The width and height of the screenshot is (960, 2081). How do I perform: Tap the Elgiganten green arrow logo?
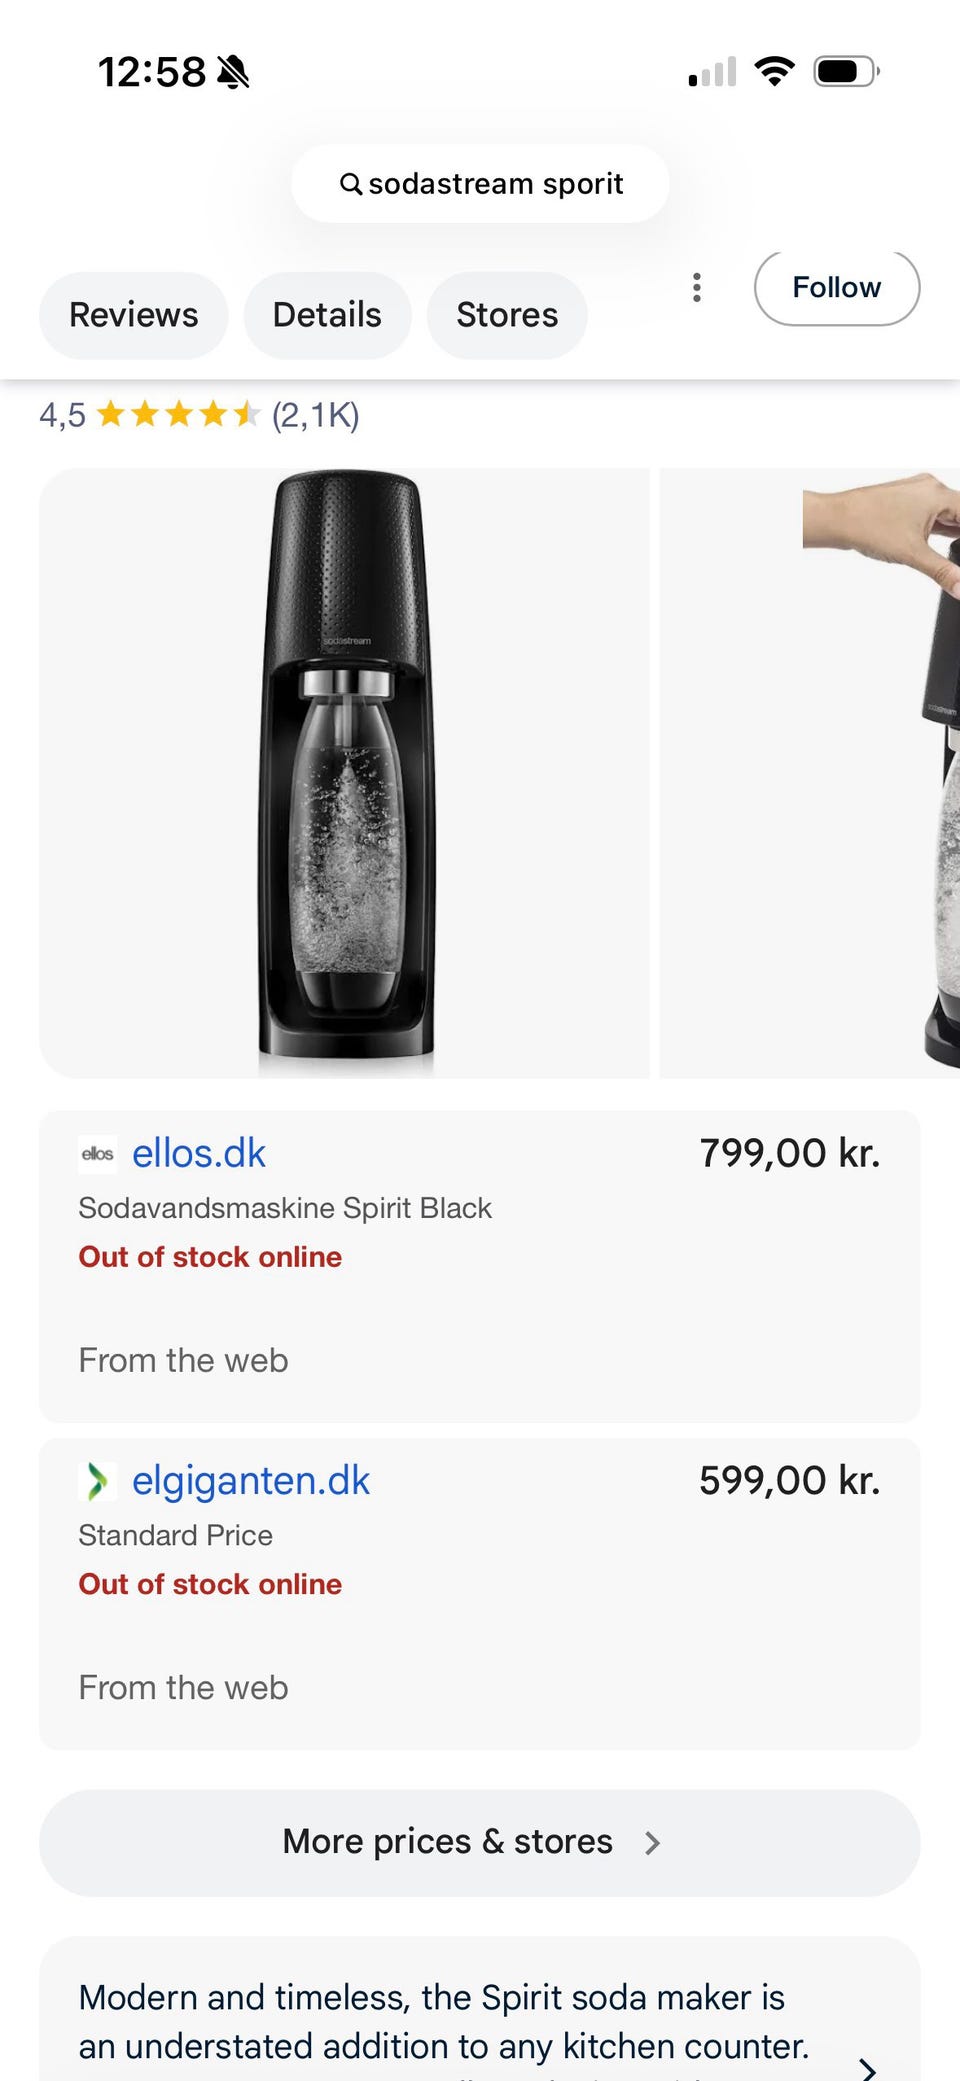click(x=97, y=1481)
